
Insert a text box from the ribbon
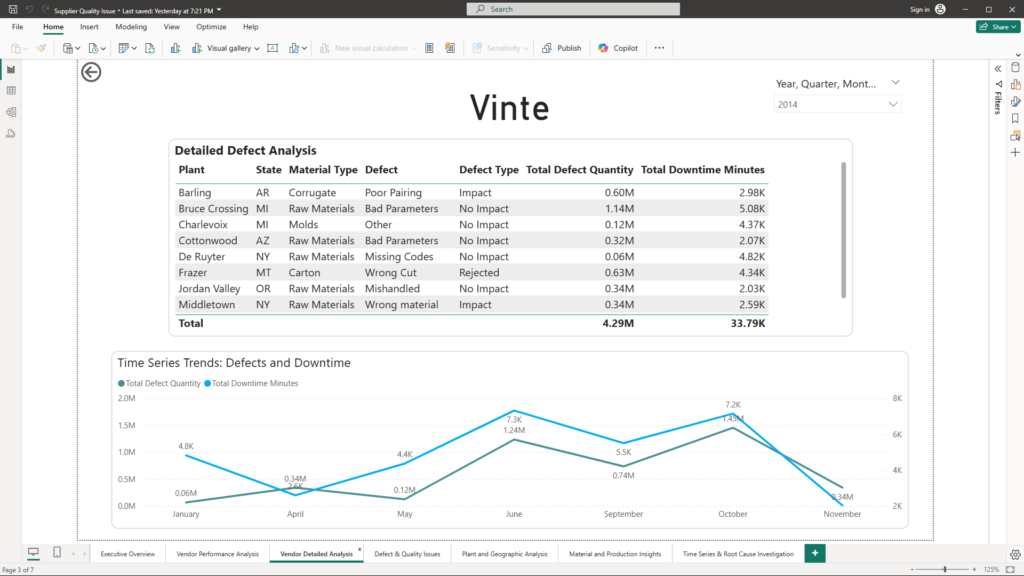[272, 48]
